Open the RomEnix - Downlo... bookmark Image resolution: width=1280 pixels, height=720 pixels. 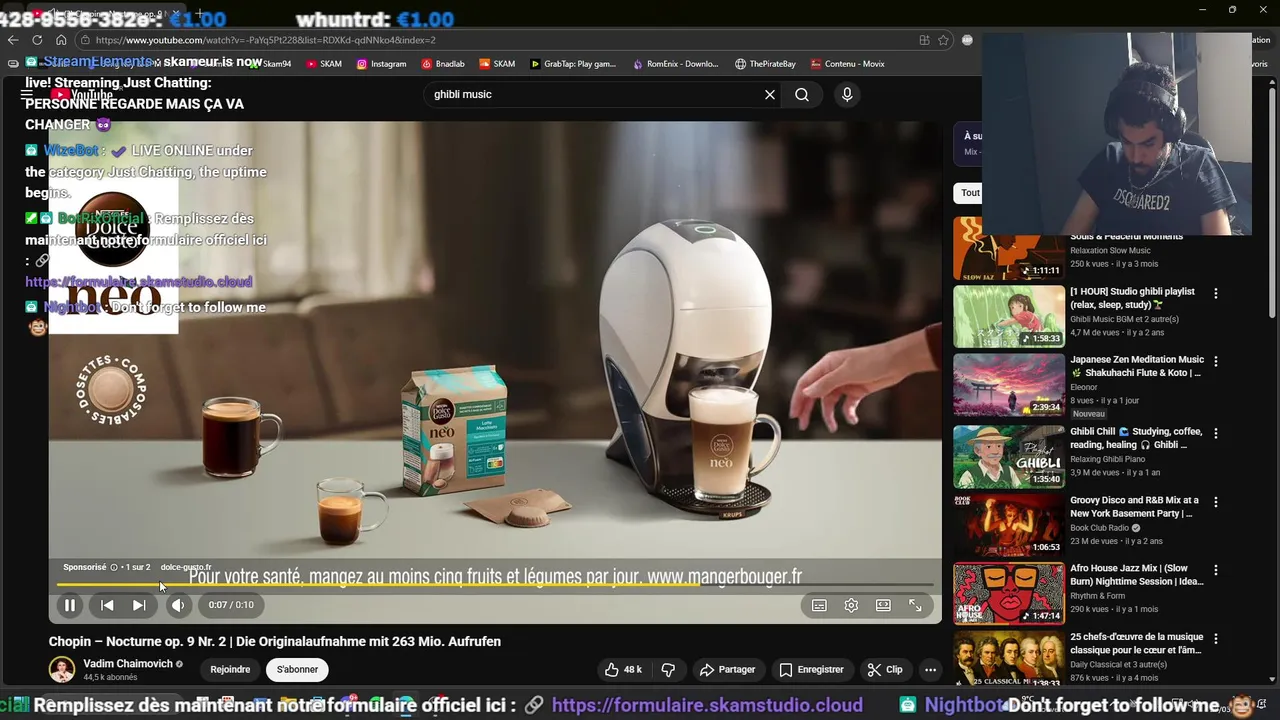pos(675,64)
